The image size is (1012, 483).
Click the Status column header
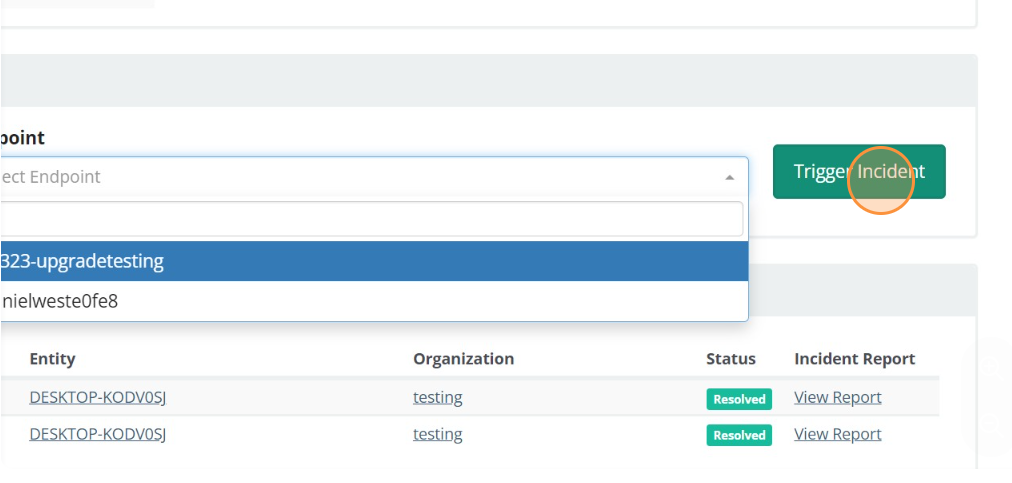(x=730, y=358)
